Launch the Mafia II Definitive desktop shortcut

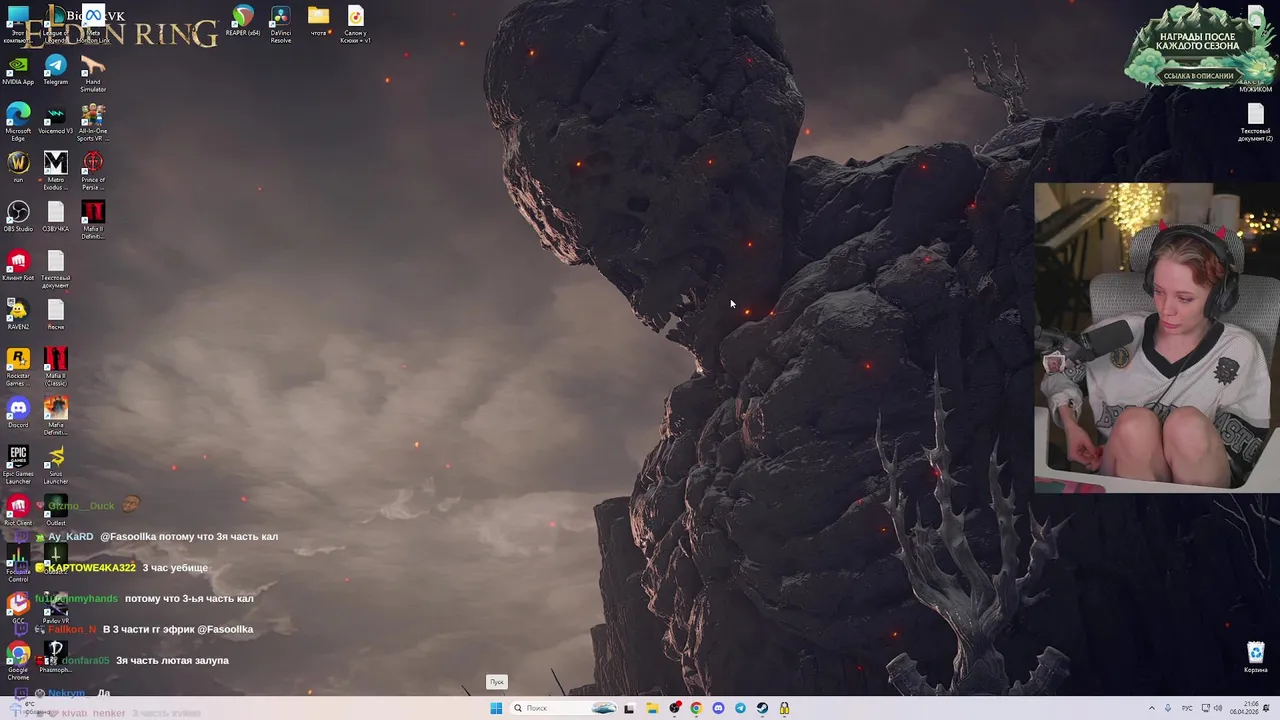click(93, 220)
